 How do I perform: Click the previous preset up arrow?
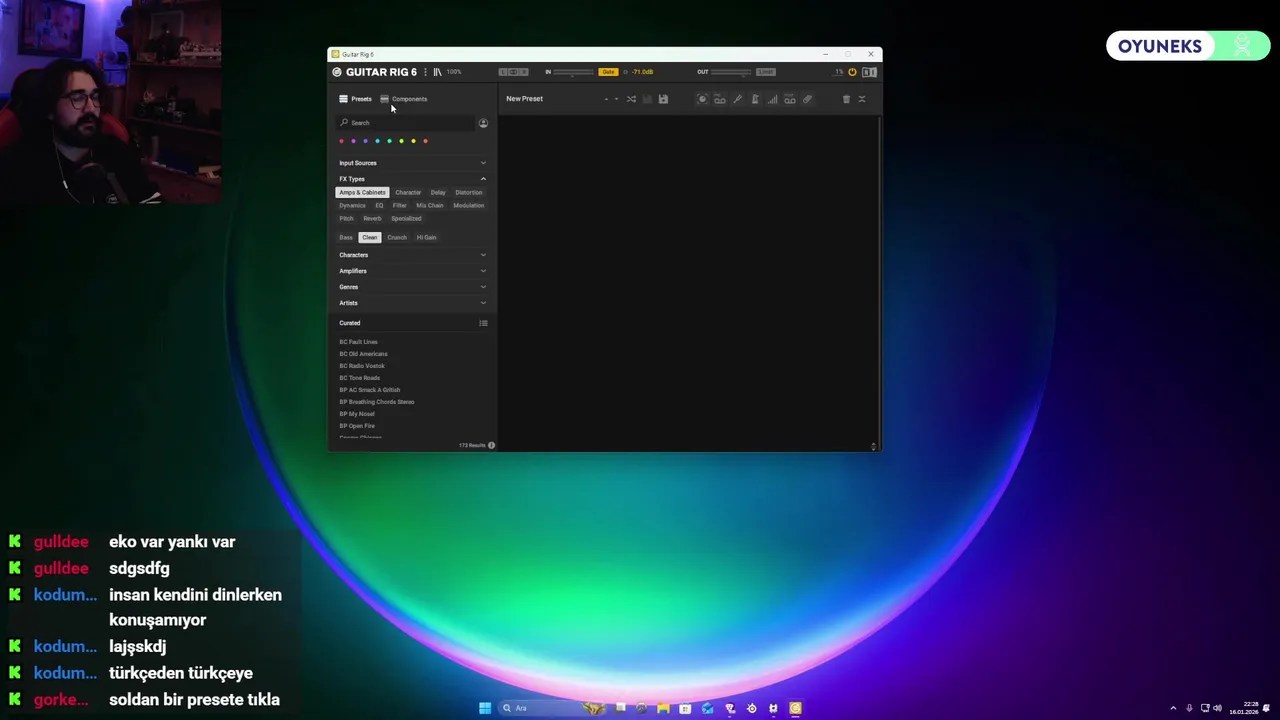(x=607, y=99)
